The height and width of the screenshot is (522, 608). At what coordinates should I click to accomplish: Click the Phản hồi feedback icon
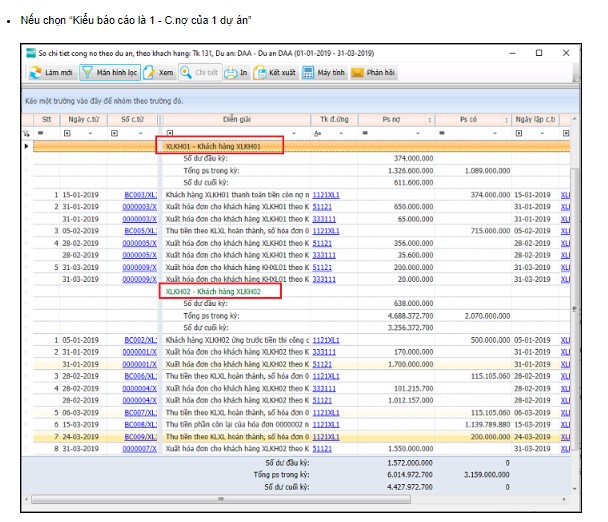tap(358, 73)
